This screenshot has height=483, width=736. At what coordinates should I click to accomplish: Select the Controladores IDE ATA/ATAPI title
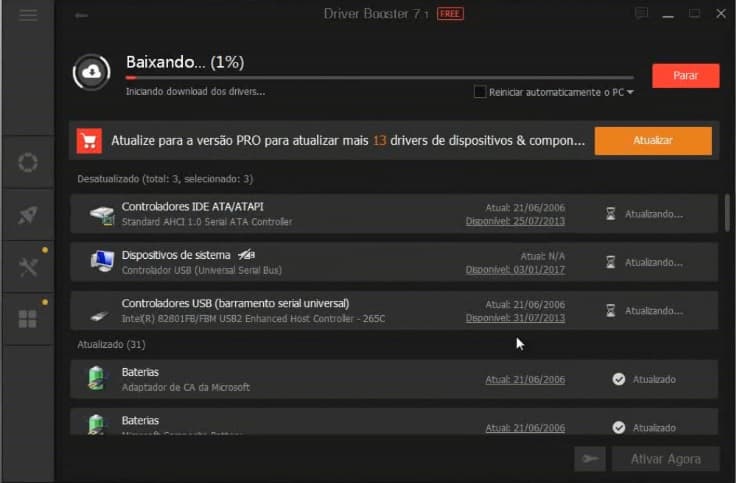[x=192, y=207]
